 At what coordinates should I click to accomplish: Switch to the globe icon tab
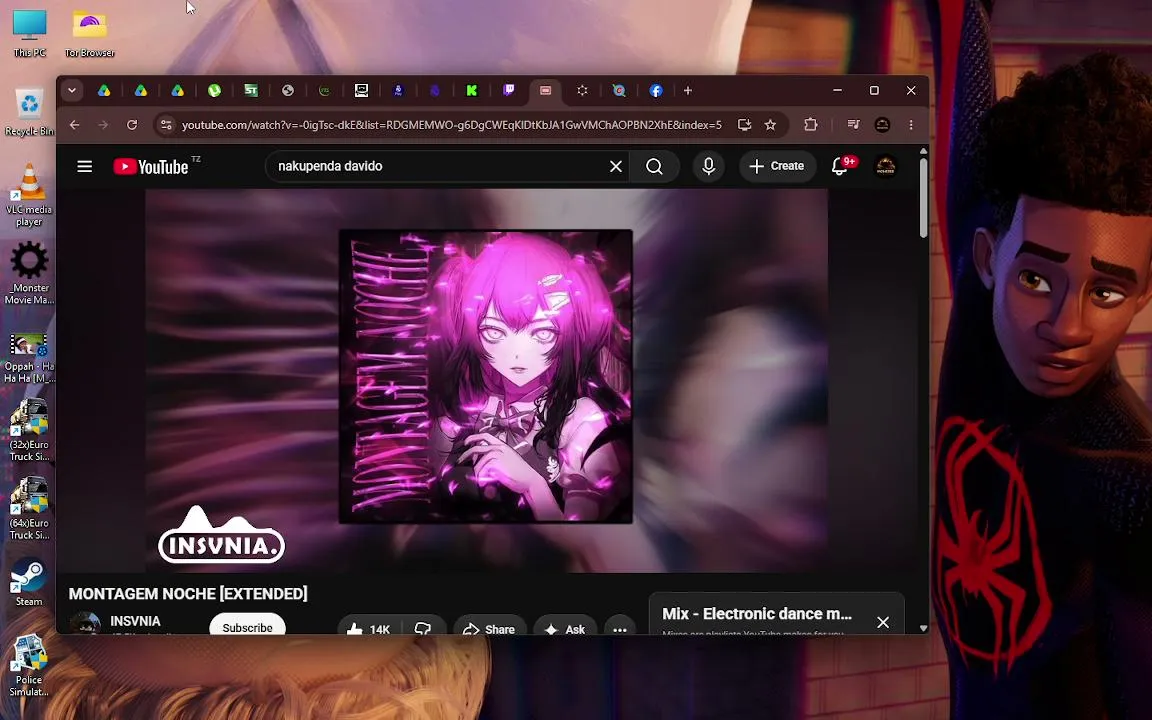288,90
